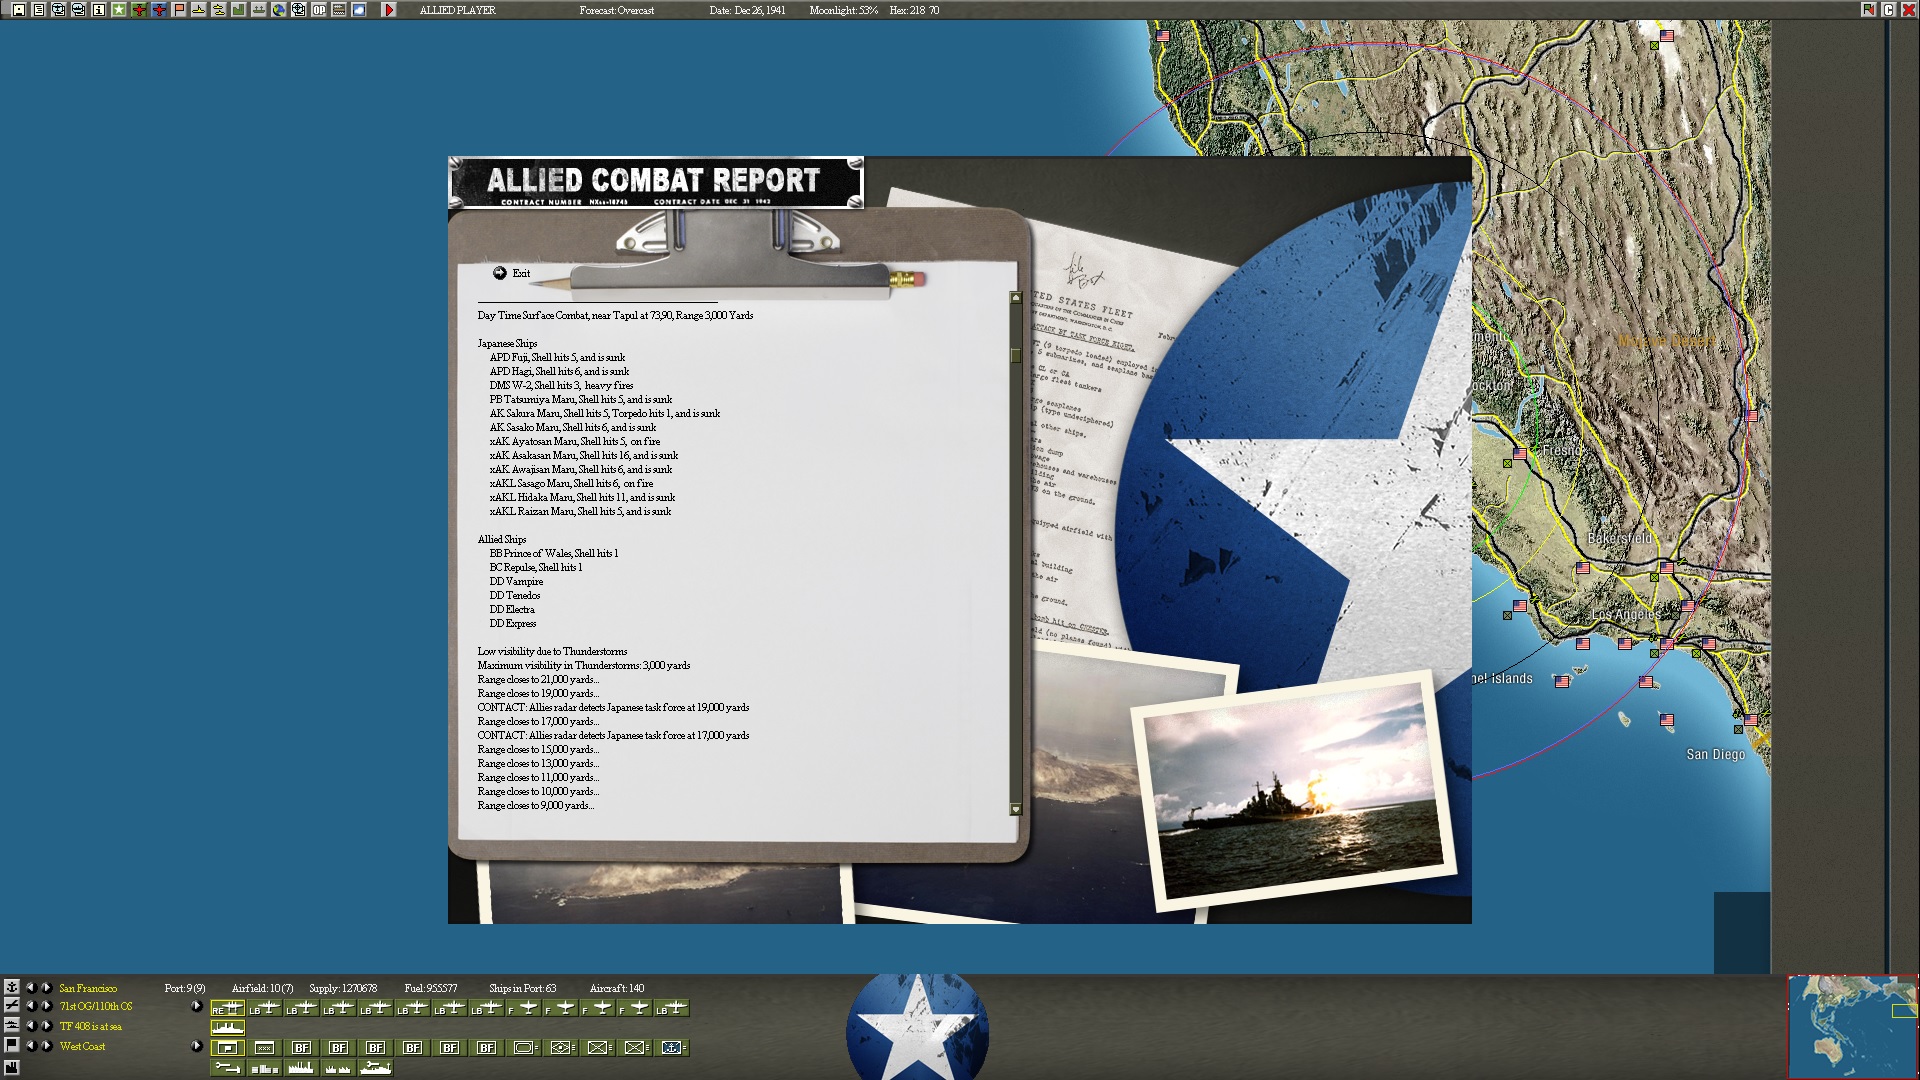The height and width of the screenshot is (1080, 1920).
Task: Click the battleship firing photo thumbnail
Action: [x=1296, y=792]
